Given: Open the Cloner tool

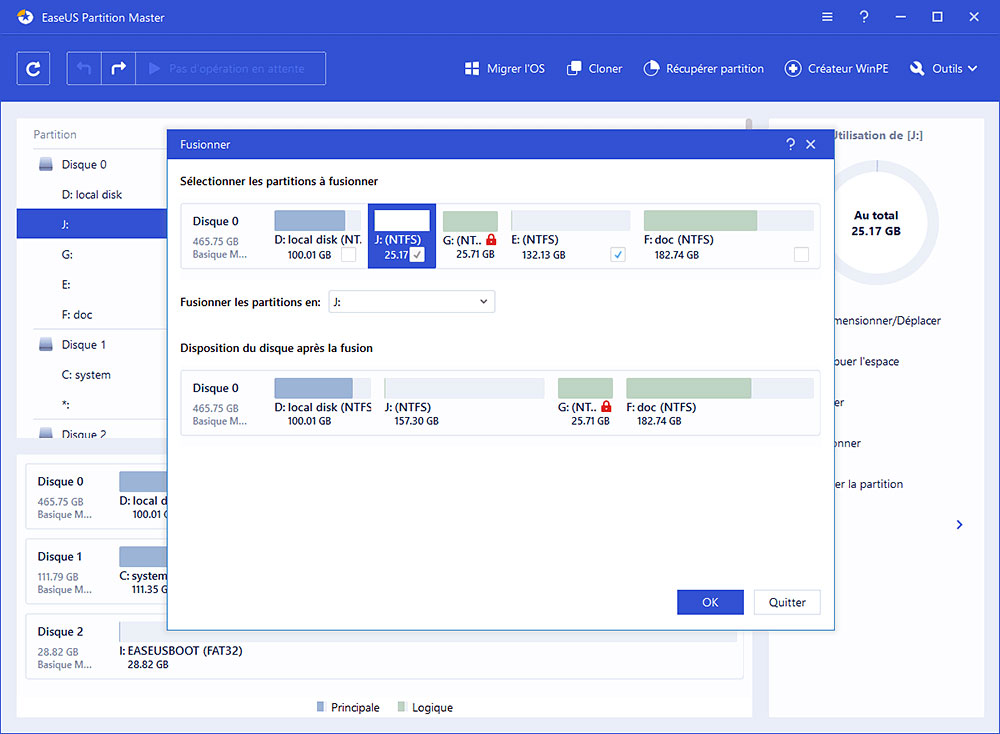Looking at the screenshot, I should tap(594, 68).
